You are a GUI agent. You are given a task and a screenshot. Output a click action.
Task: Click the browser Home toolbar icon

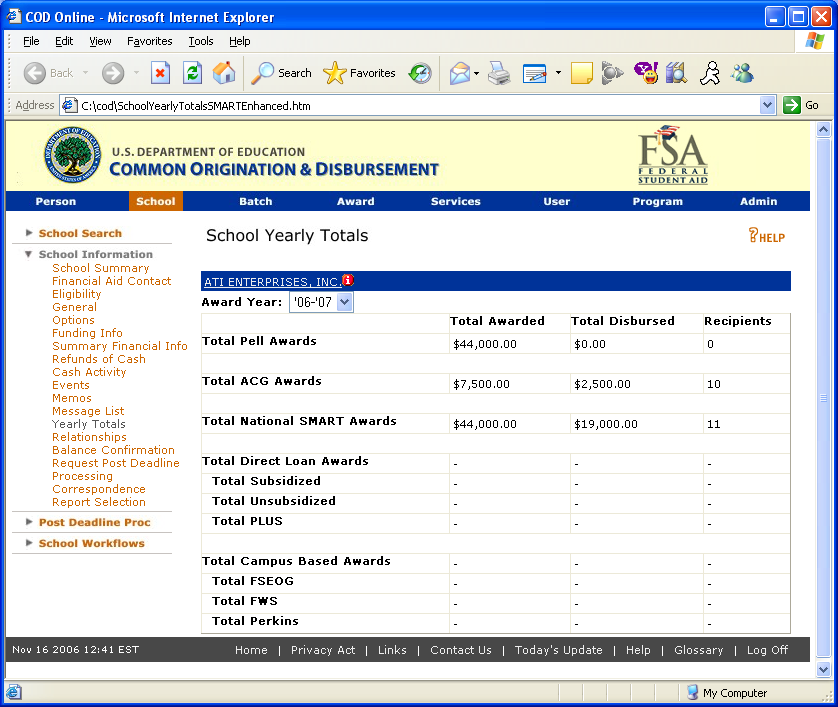click(224, 73)
